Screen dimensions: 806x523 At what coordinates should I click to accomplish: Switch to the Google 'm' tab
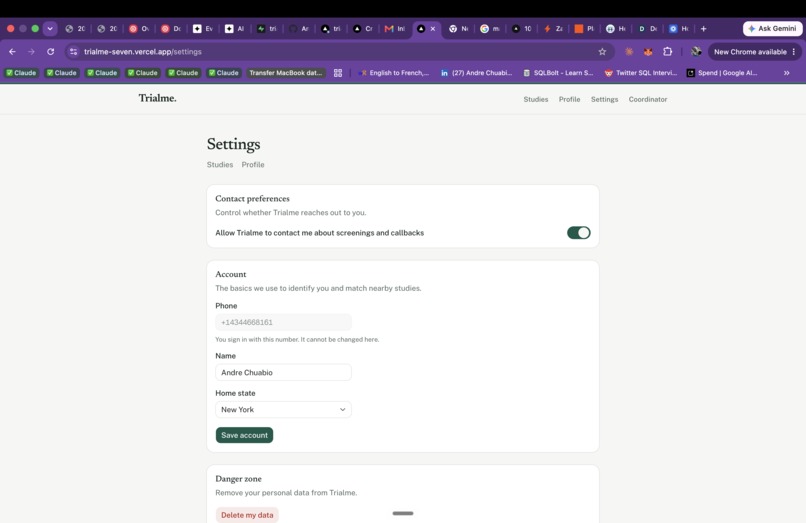pos(490,29)
